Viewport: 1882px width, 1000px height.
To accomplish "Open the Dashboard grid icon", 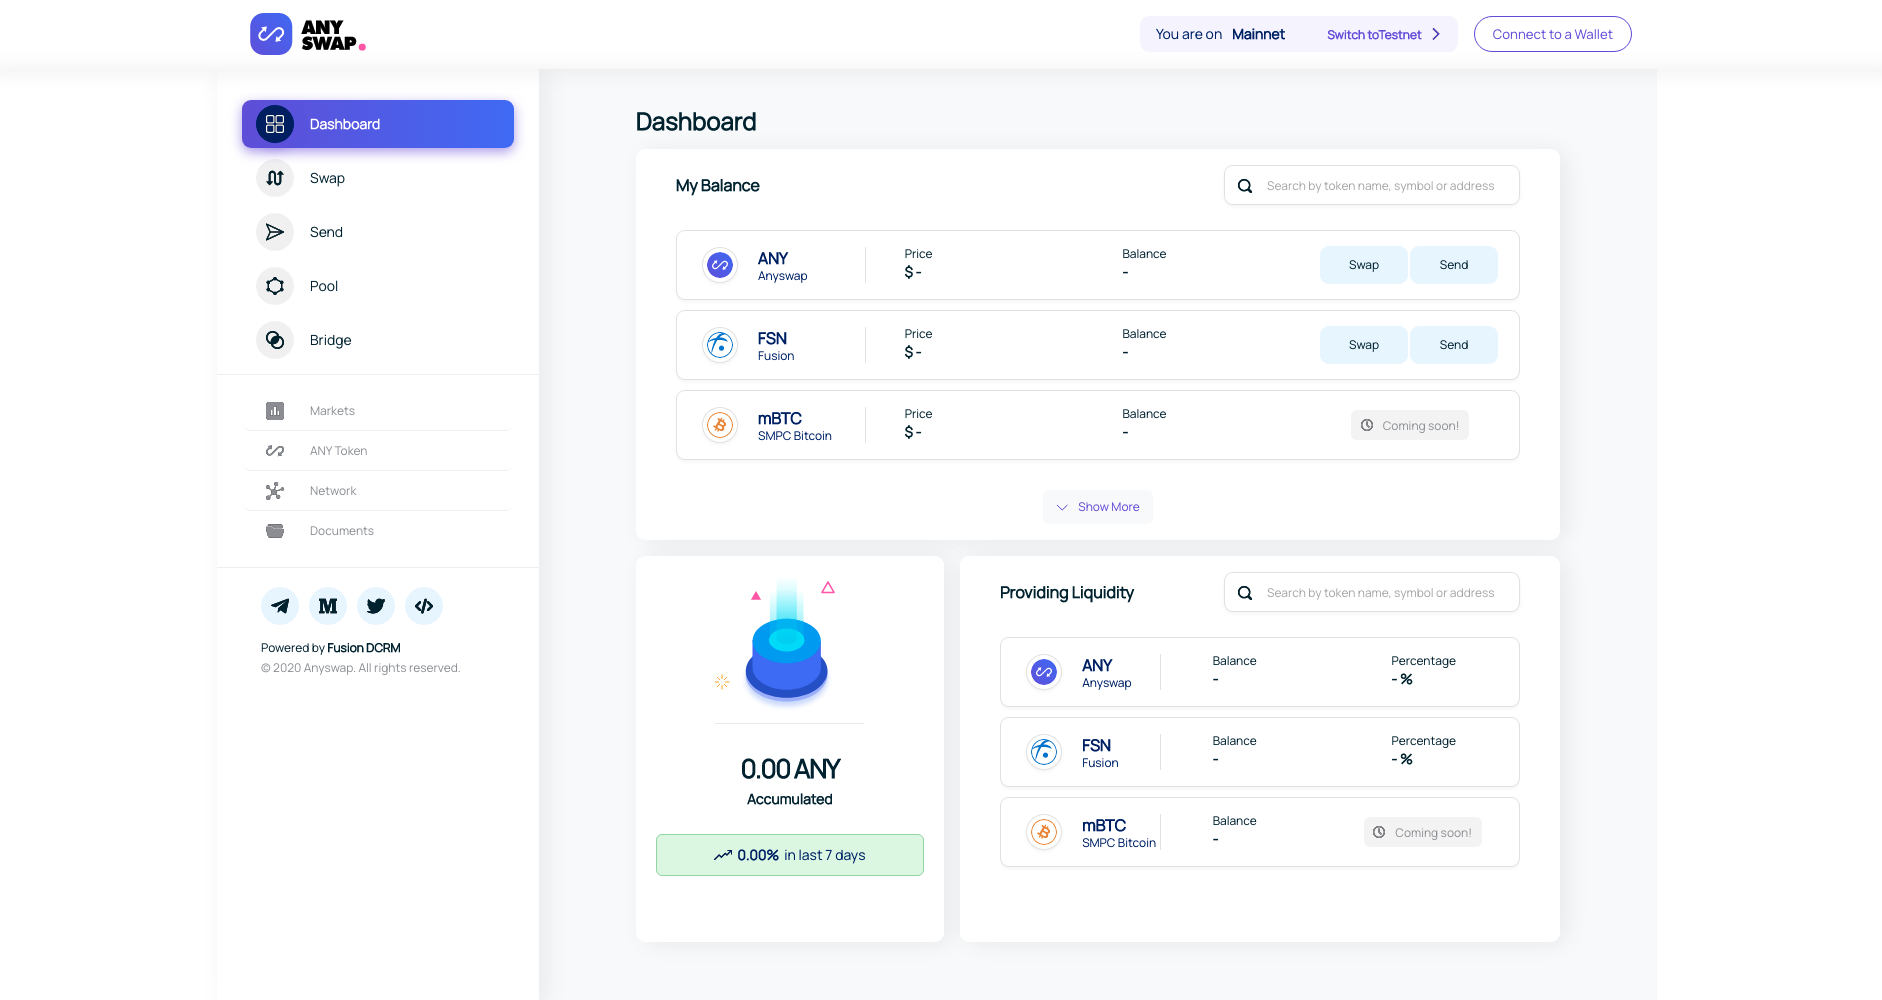I will pos(275,124).
